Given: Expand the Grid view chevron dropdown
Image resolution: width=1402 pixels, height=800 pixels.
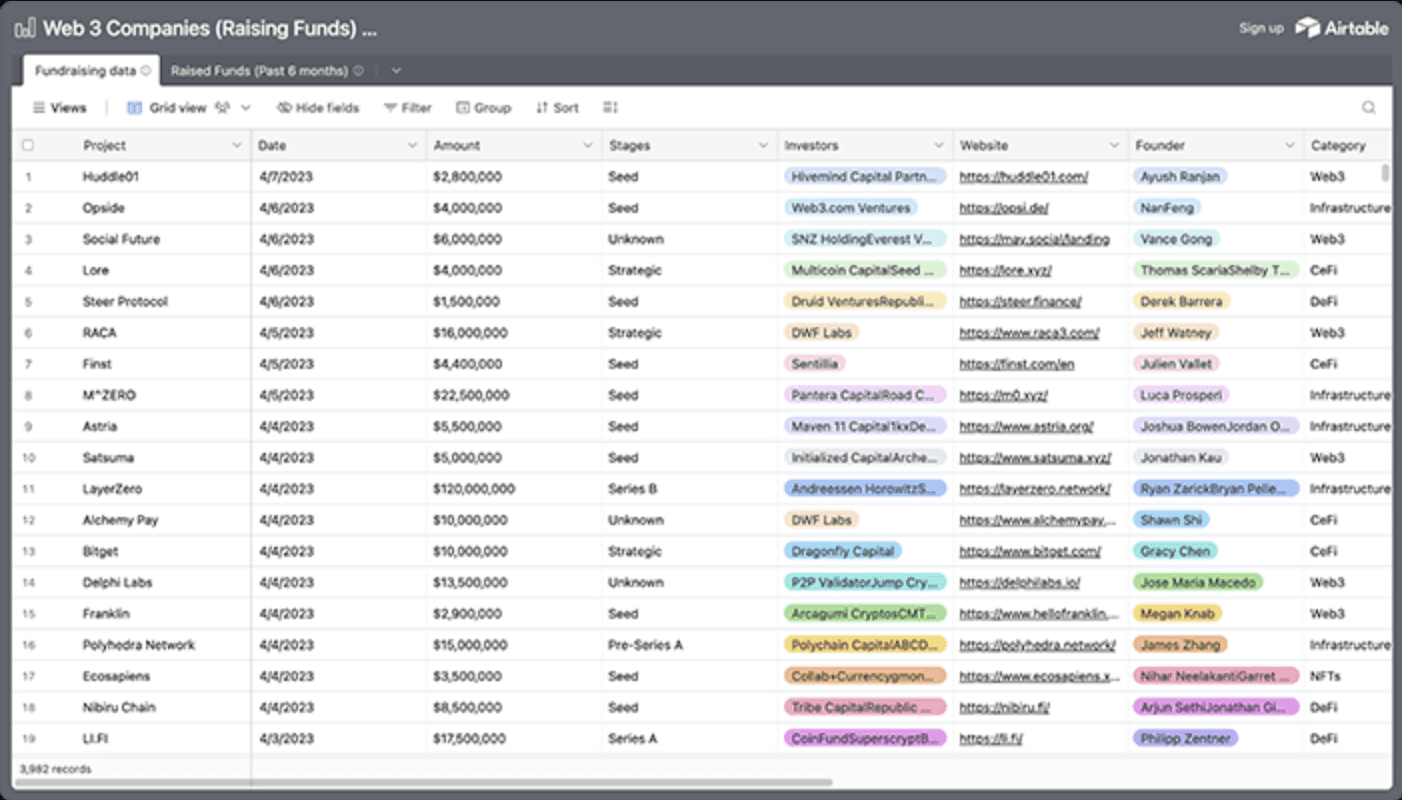Looking at the screenshot, I should pos(246,108).
